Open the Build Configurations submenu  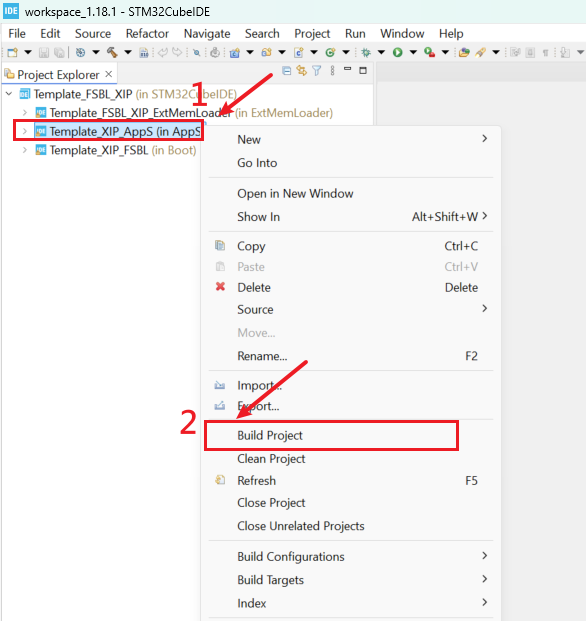(350, 556)
